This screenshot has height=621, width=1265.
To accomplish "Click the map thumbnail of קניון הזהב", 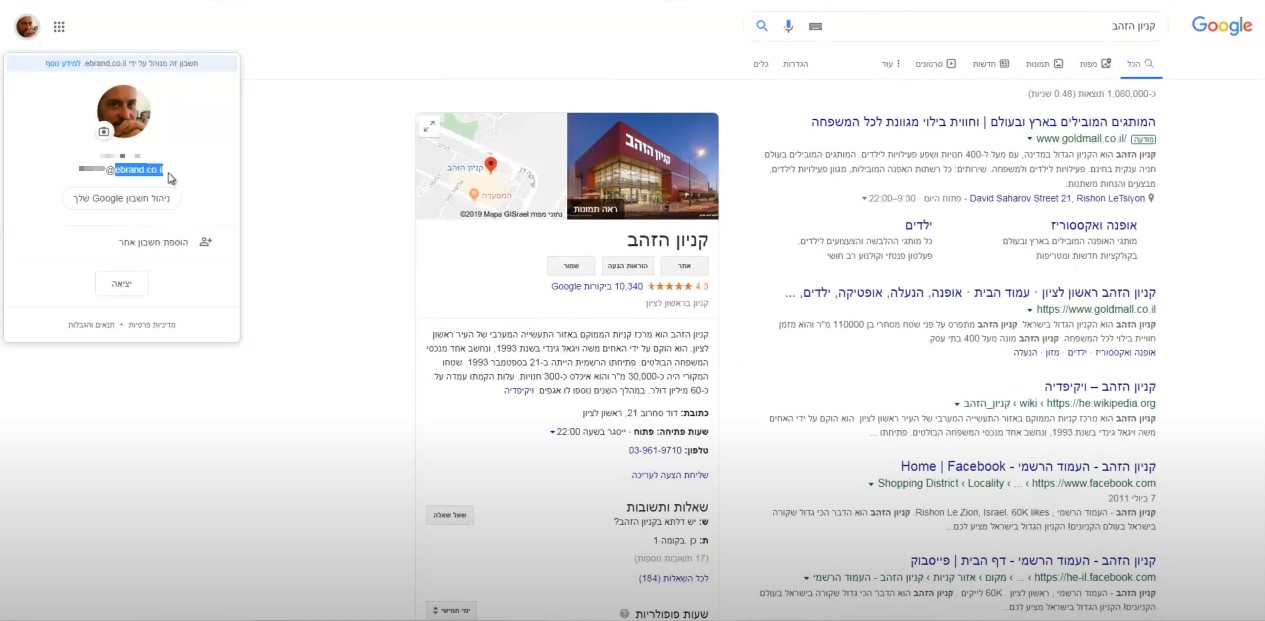I will tap(491, 166).
